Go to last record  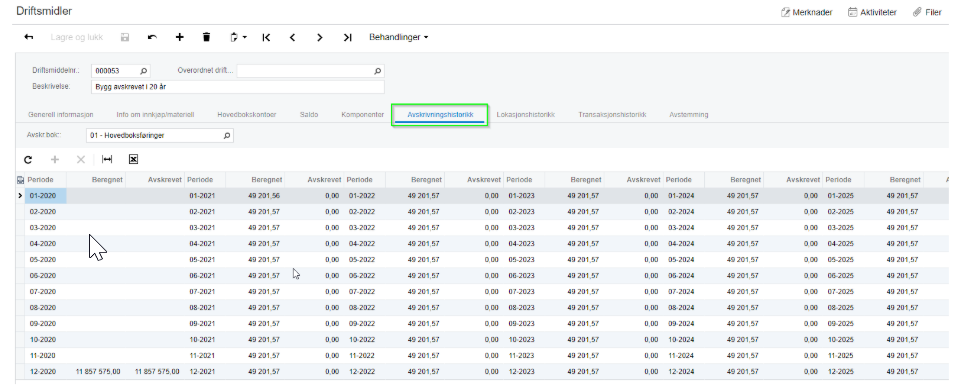click(x=347, y=37)
